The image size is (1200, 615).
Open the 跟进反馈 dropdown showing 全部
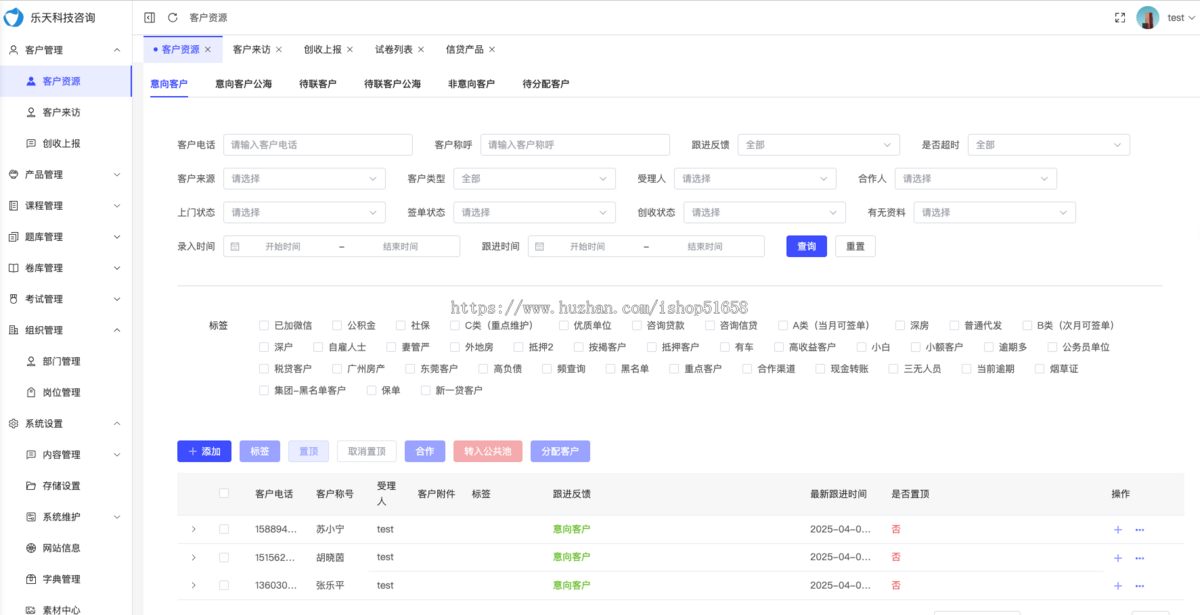coord(818,144)
